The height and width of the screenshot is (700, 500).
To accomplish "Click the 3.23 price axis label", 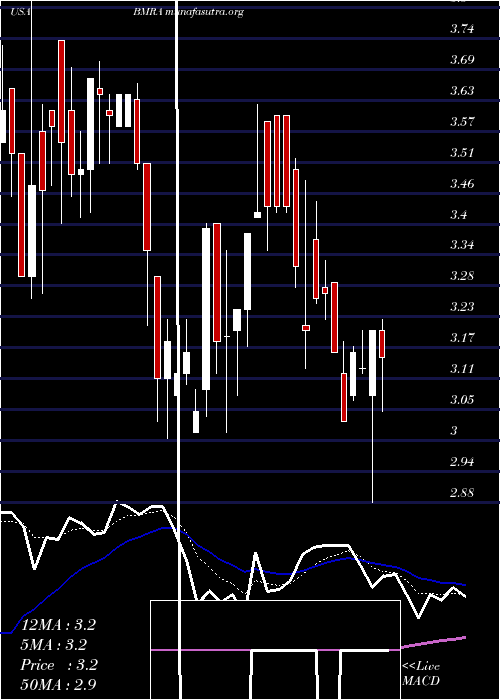I will click(x=461, y=307).
